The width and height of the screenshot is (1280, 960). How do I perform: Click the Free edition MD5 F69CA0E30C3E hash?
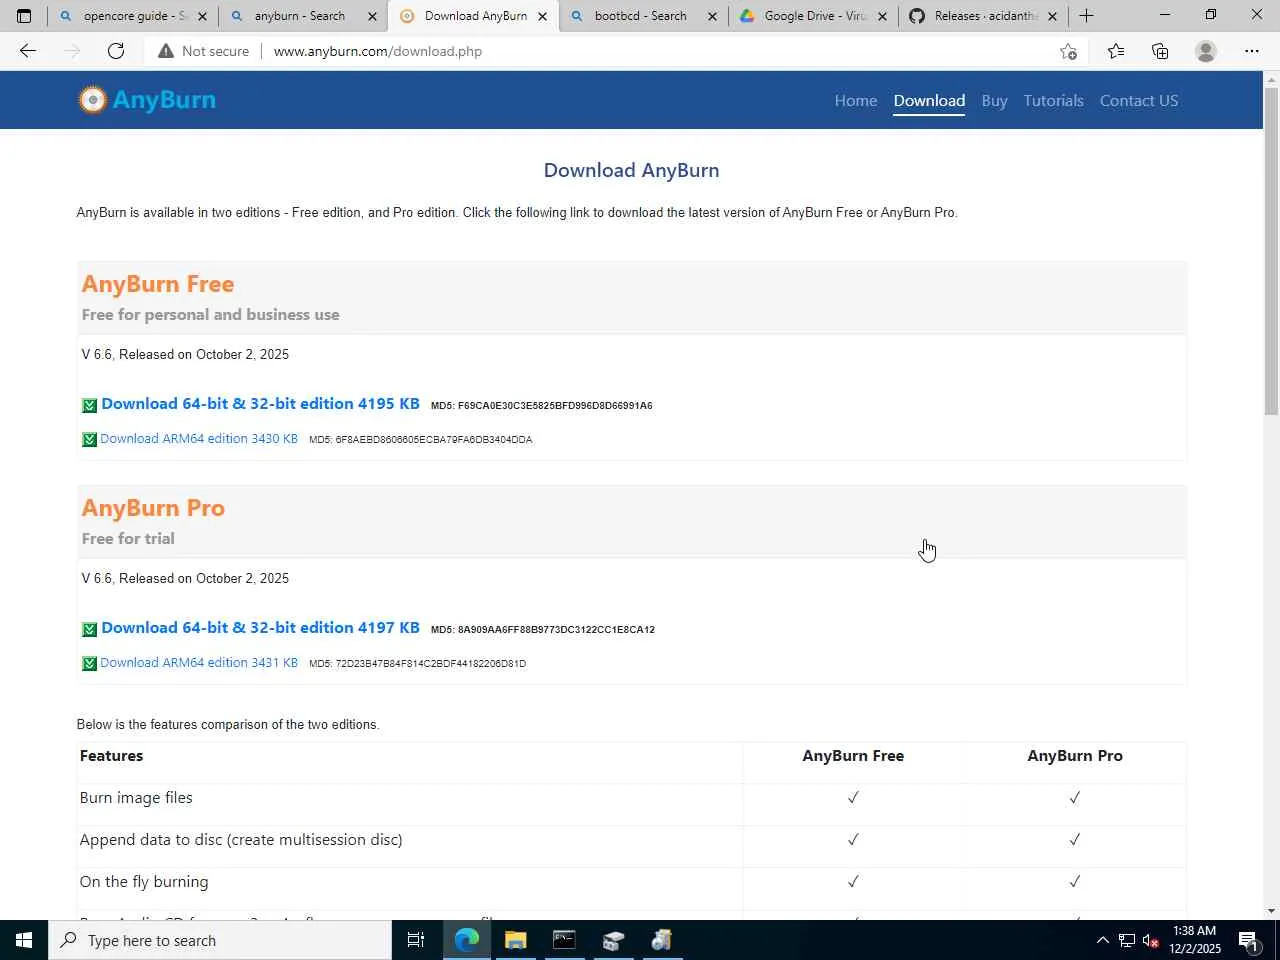pos(541,406)
